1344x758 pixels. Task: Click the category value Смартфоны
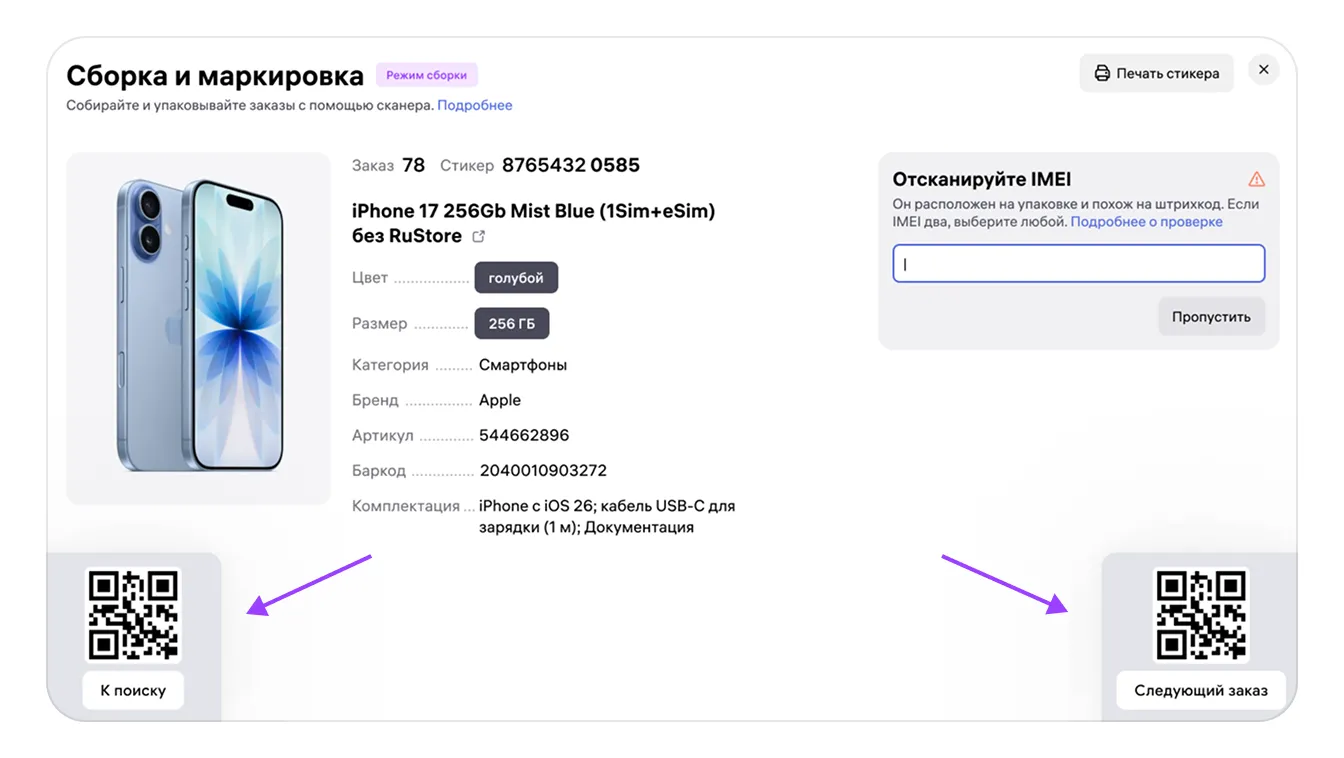pos(523,365)
